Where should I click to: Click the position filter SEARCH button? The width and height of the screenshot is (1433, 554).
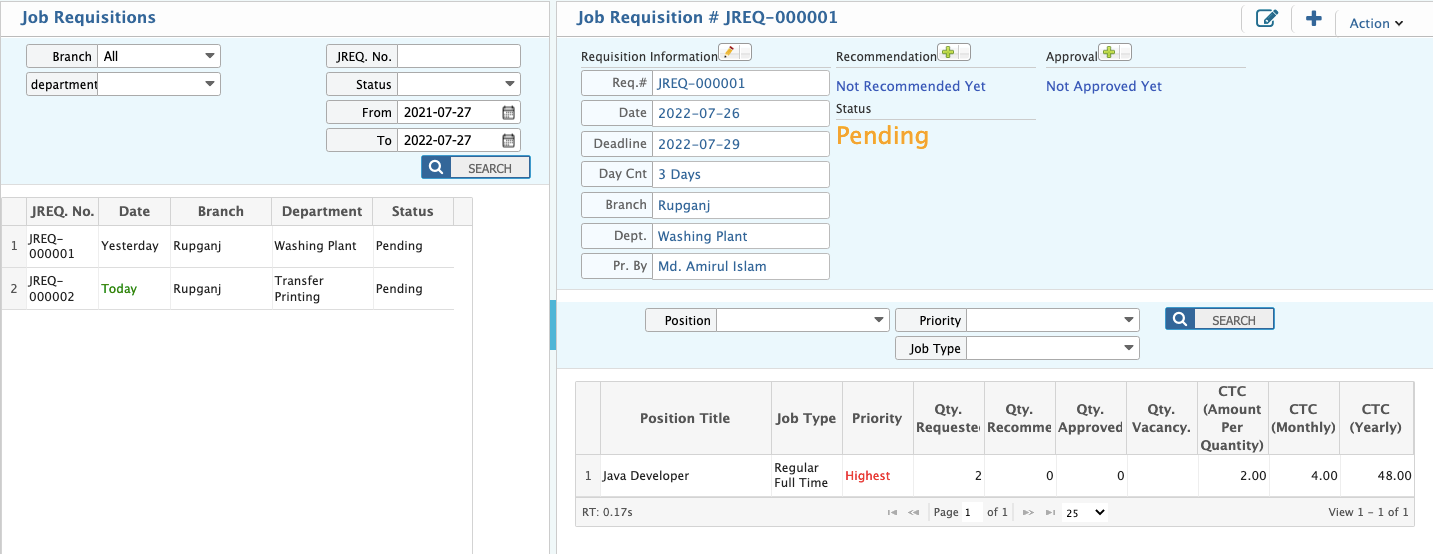[1220, 320]
